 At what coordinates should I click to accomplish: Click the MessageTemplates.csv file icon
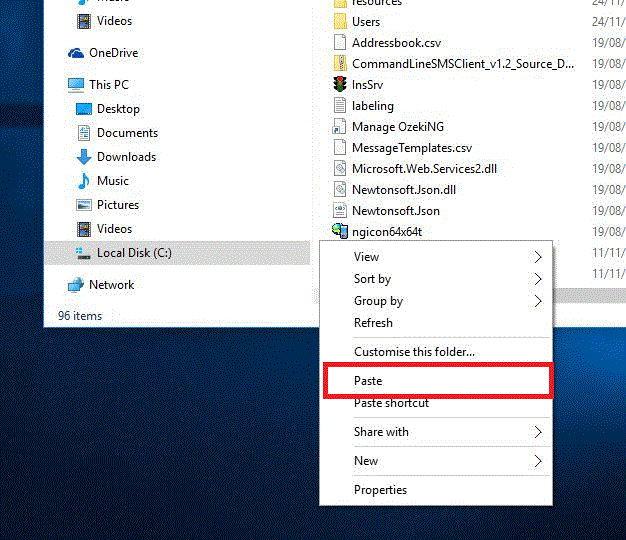[x=340, y=148]
